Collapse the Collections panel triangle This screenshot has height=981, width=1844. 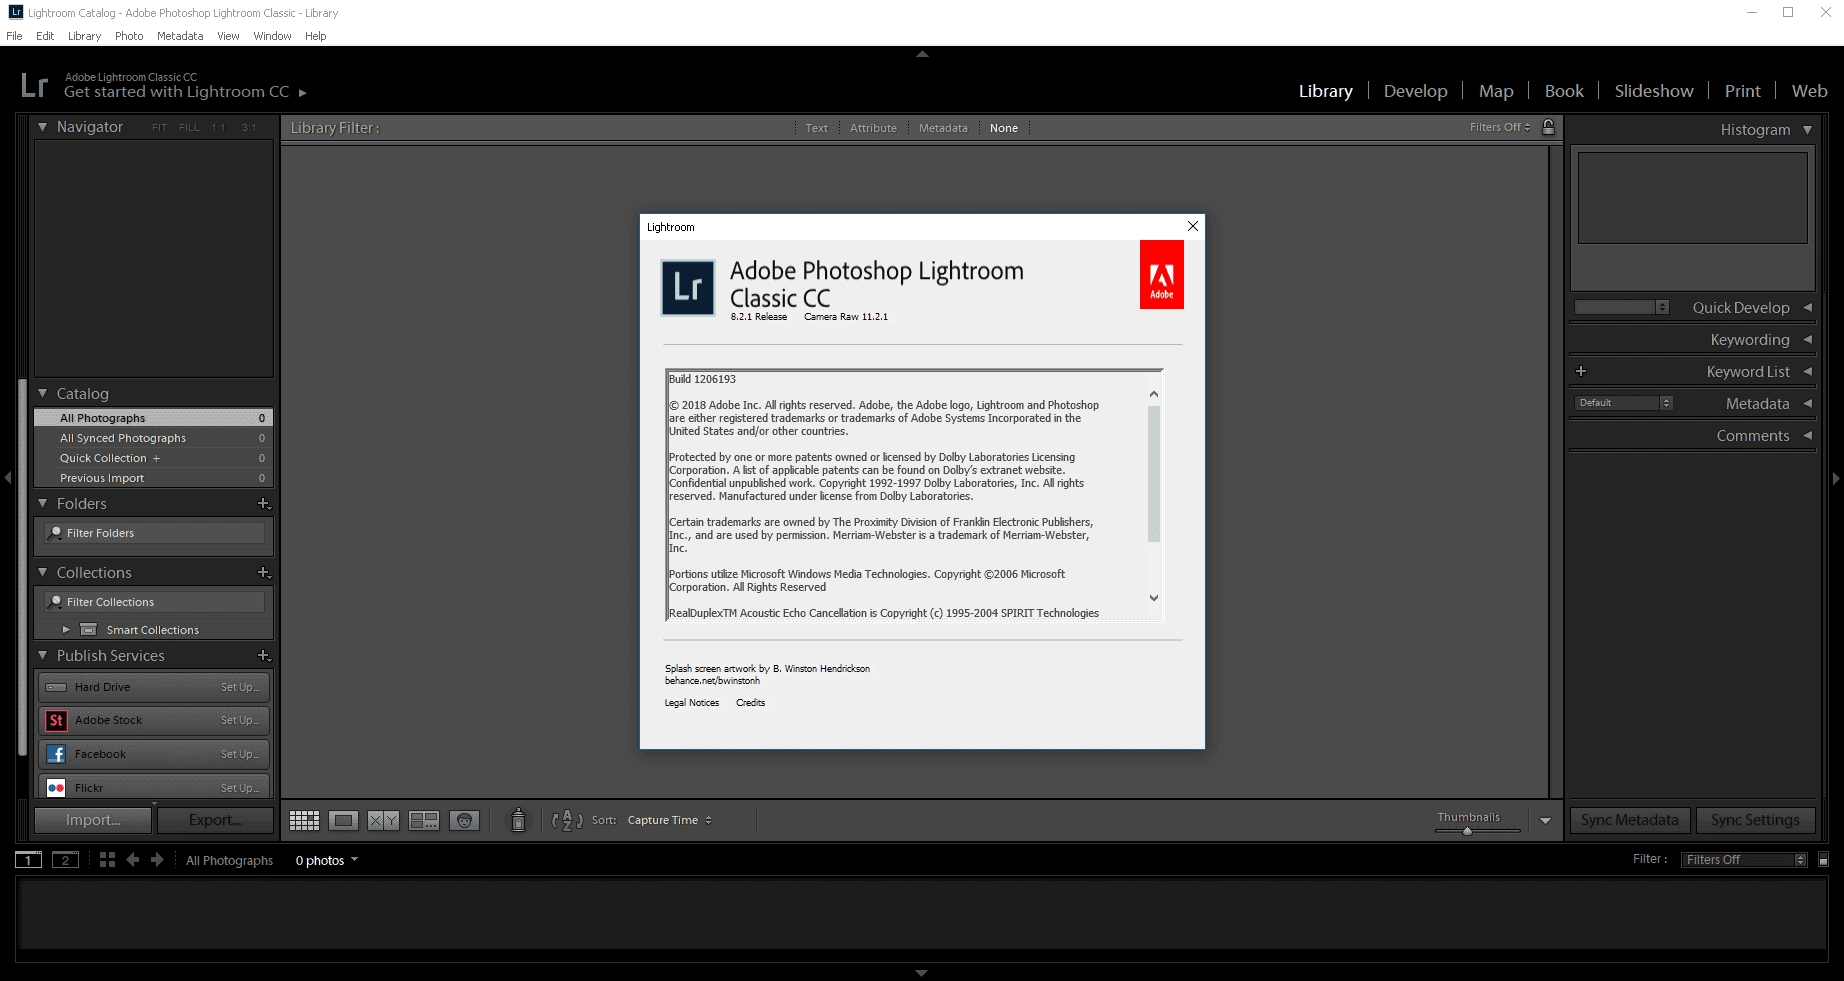(42, 573)
